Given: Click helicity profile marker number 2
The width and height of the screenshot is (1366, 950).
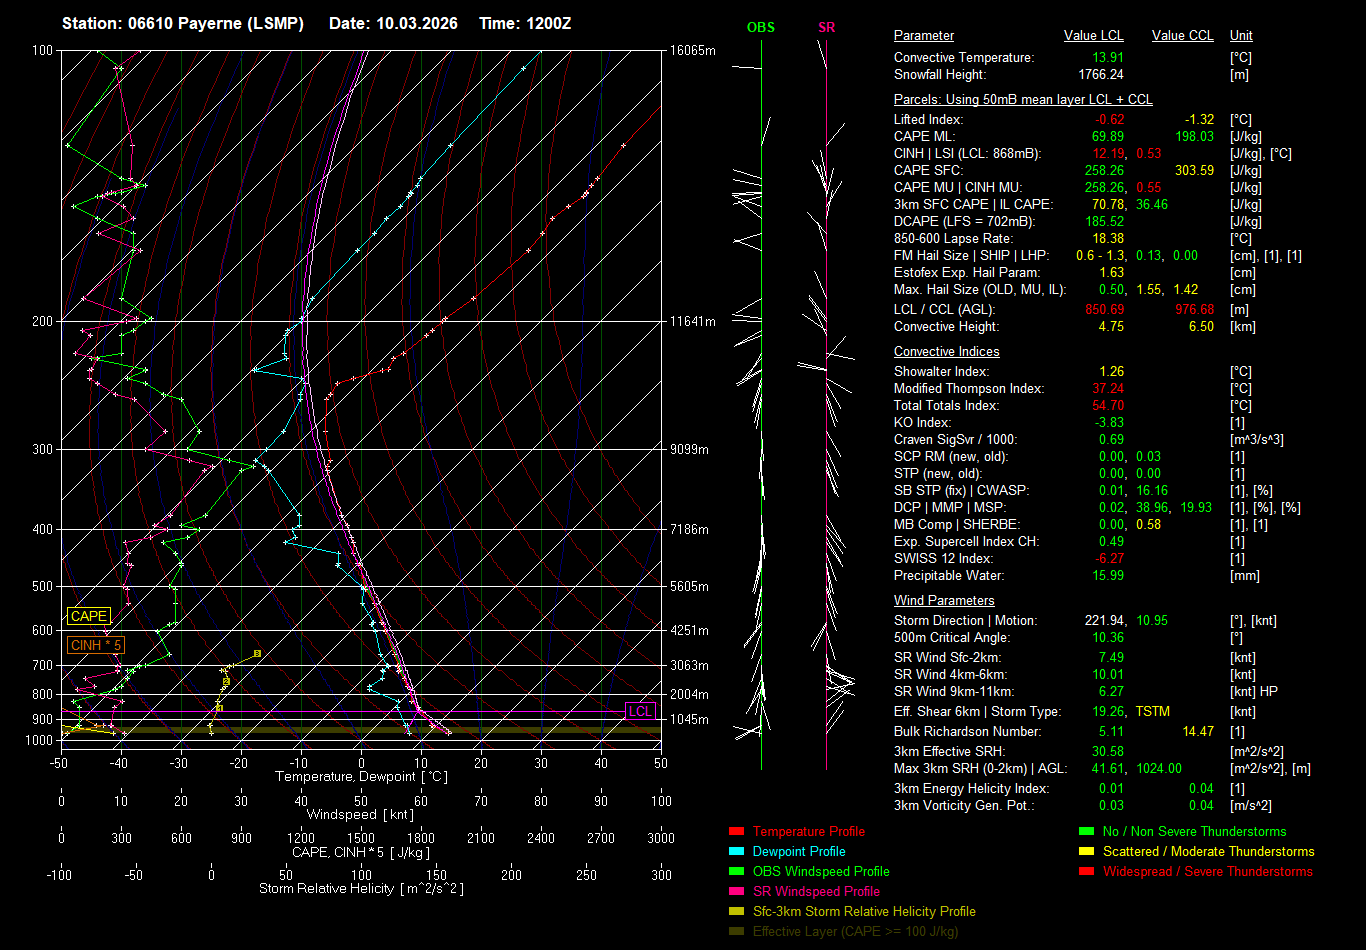Looking at the screenshot, I should click(x=226, y=682).
